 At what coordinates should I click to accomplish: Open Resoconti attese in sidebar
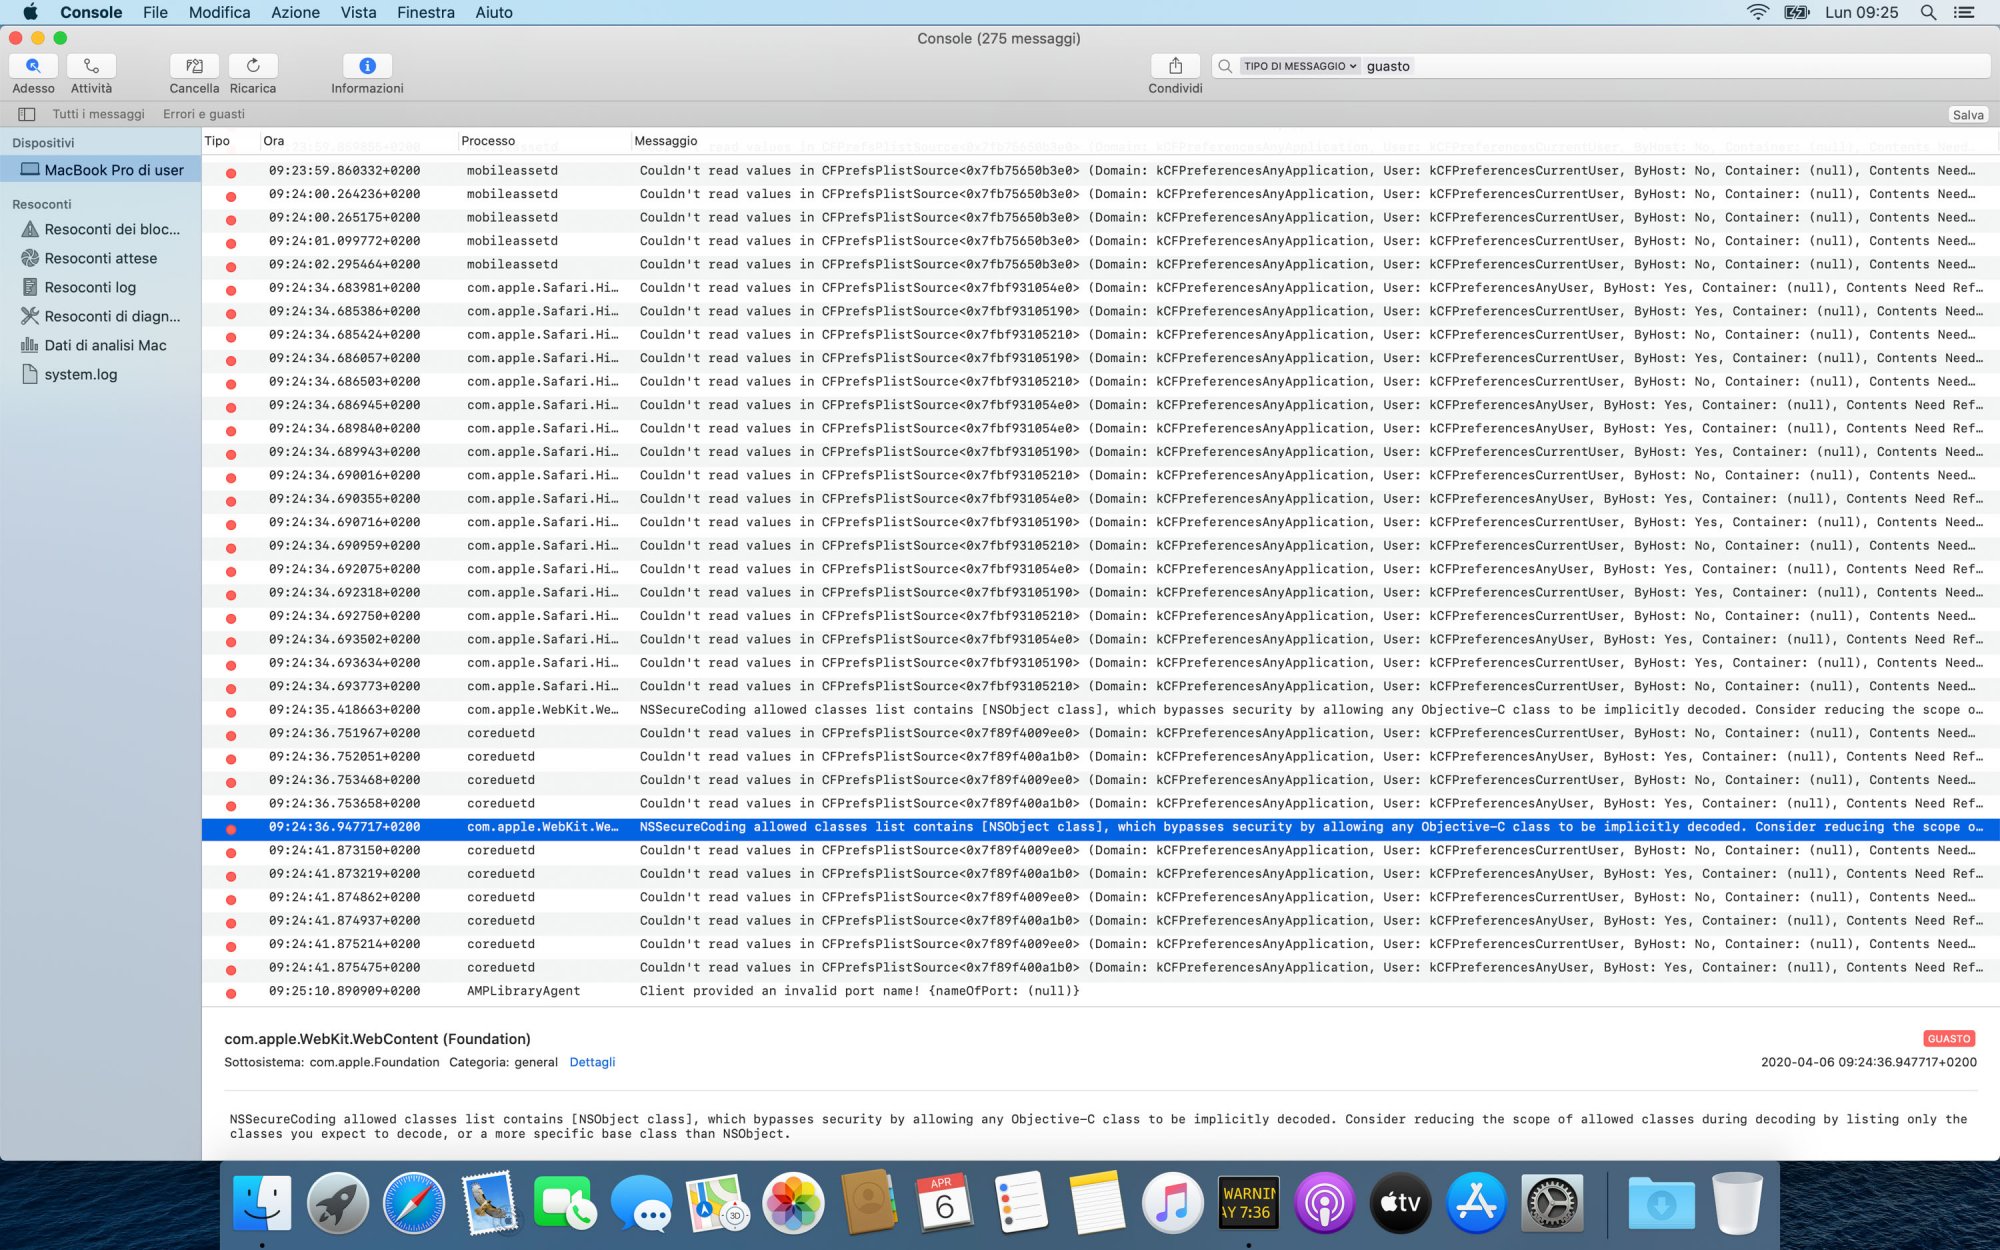pos(89,258)
